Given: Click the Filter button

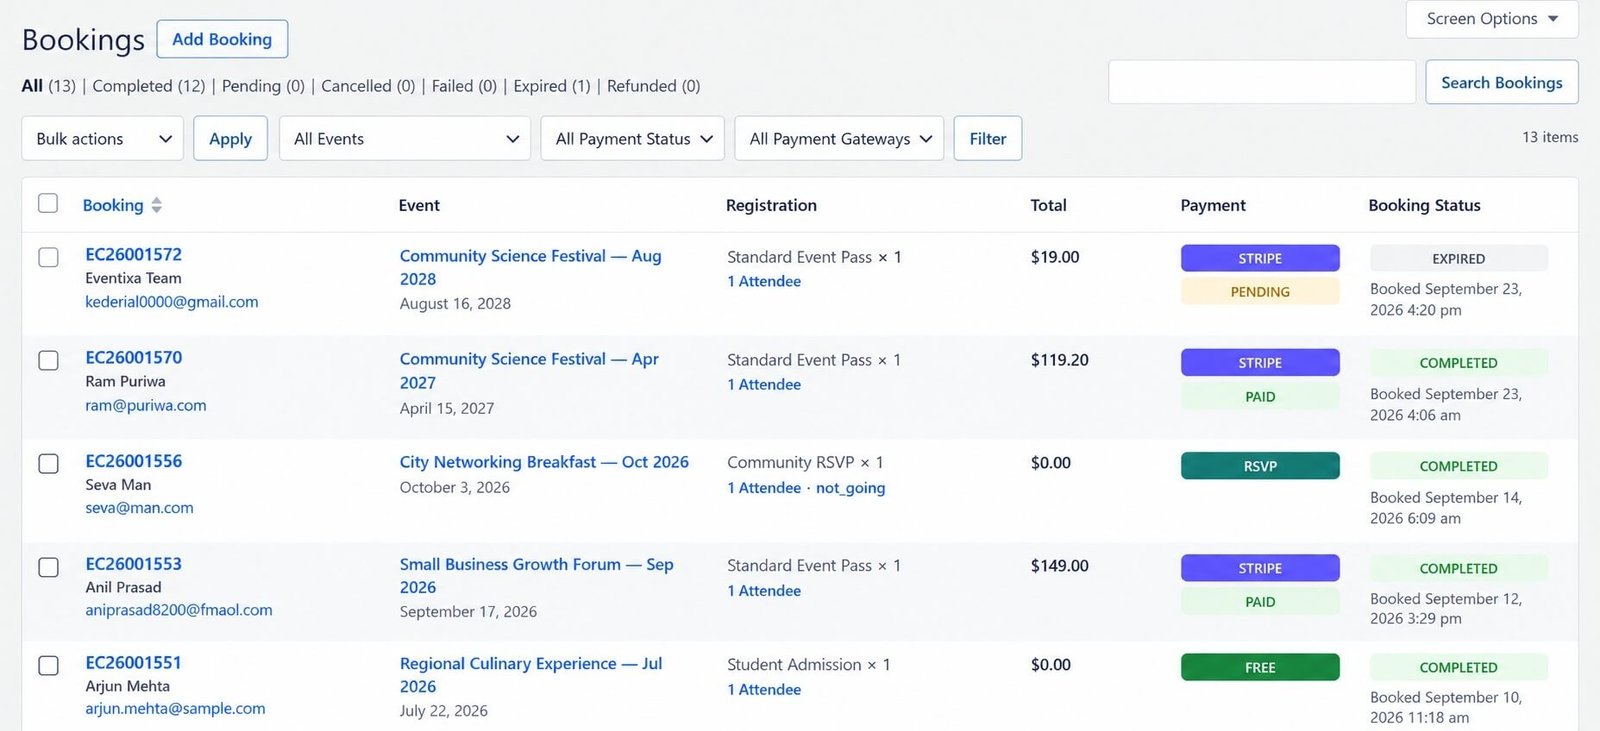Looking at the screenshot, I should (x=988, y=138).
